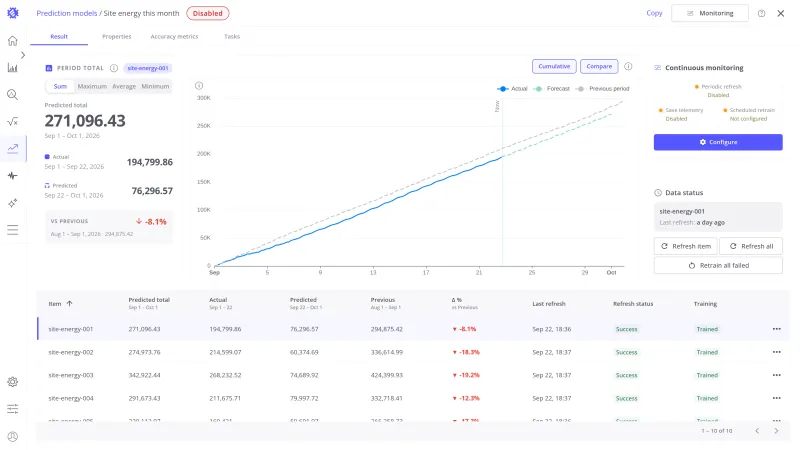Click the chart info icon near y-axis
This screenshot has width=800, height=450.
click(x=199, y=86)
